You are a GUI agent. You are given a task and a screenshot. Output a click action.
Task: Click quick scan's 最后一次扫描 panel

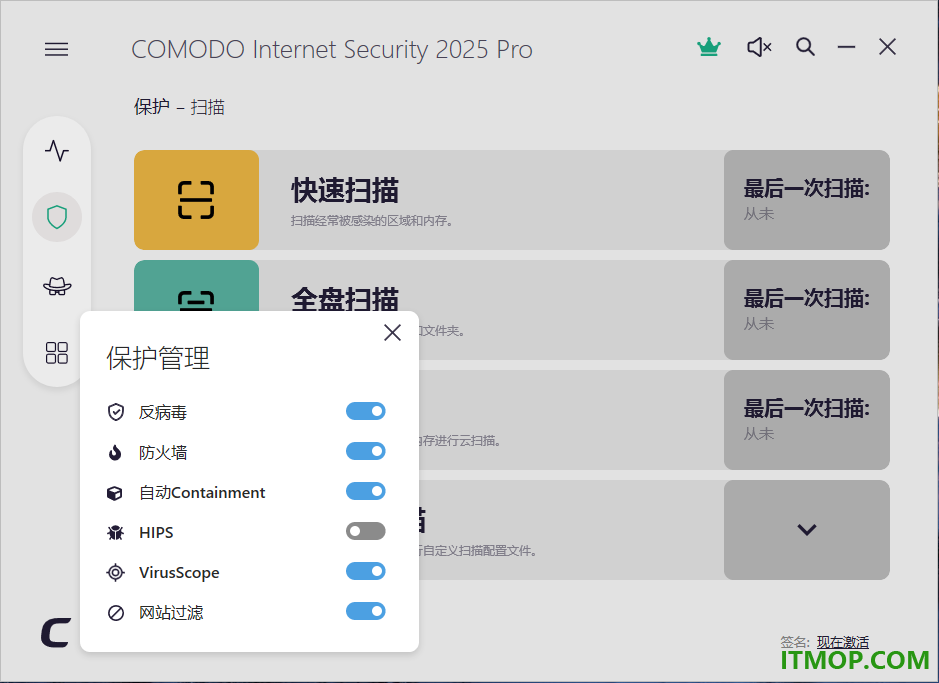coord(807,200)
